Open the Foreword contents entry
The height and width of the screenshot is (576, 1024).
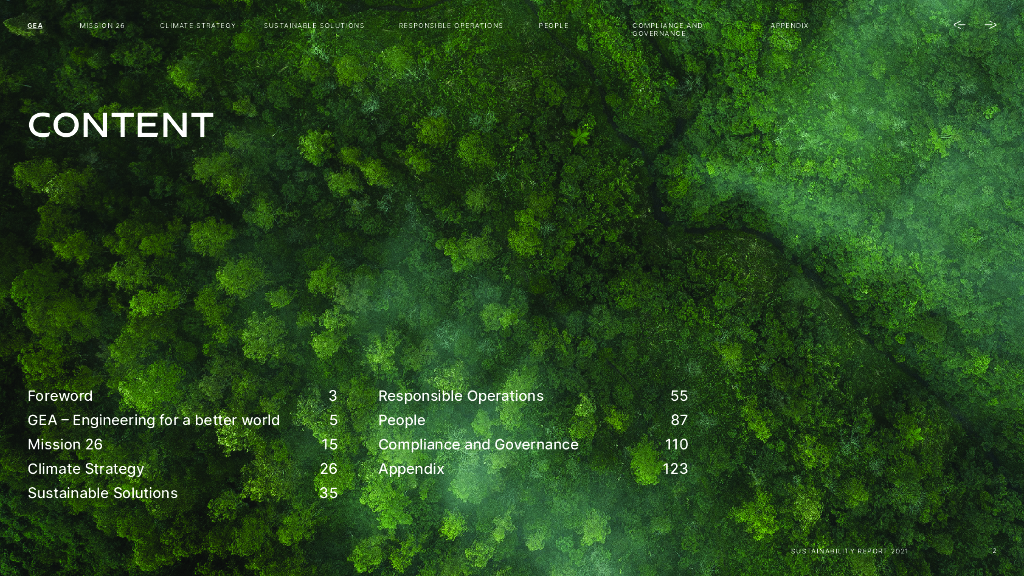60,396
